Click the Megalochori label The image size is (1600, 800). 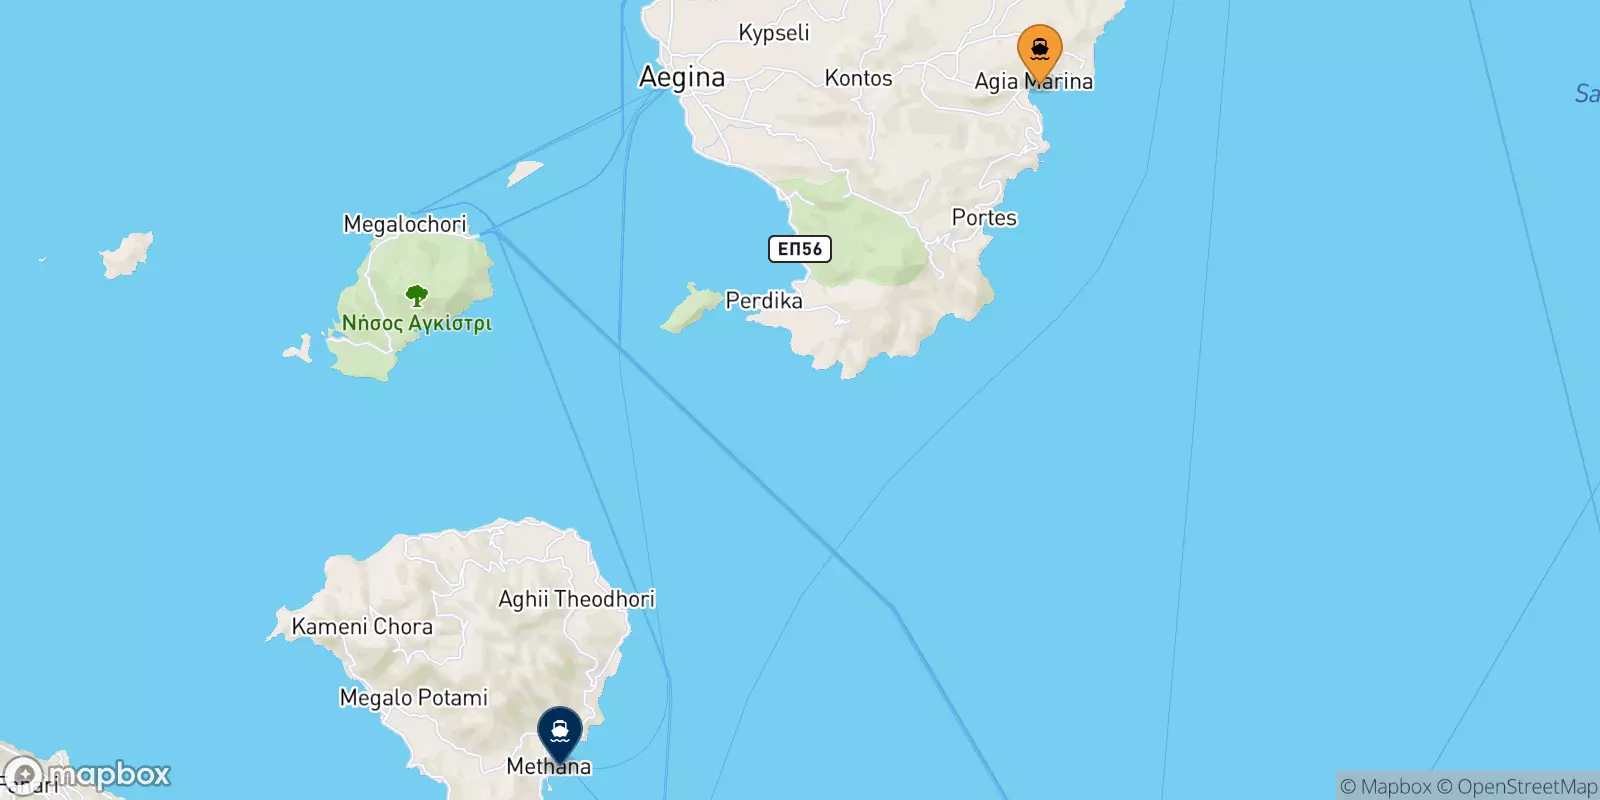coord(405,224)
